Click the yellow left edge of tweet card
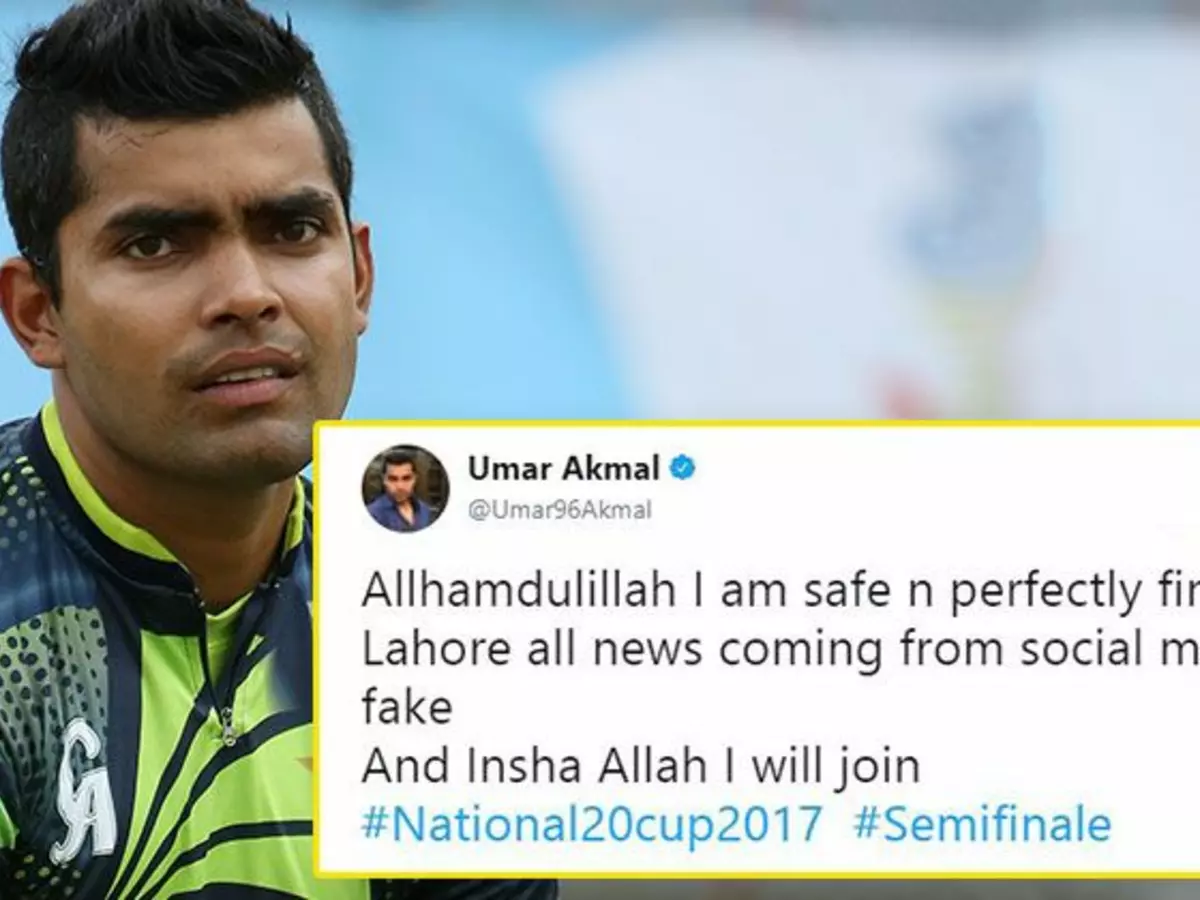 pyautogui.click(x=318, y=650)
